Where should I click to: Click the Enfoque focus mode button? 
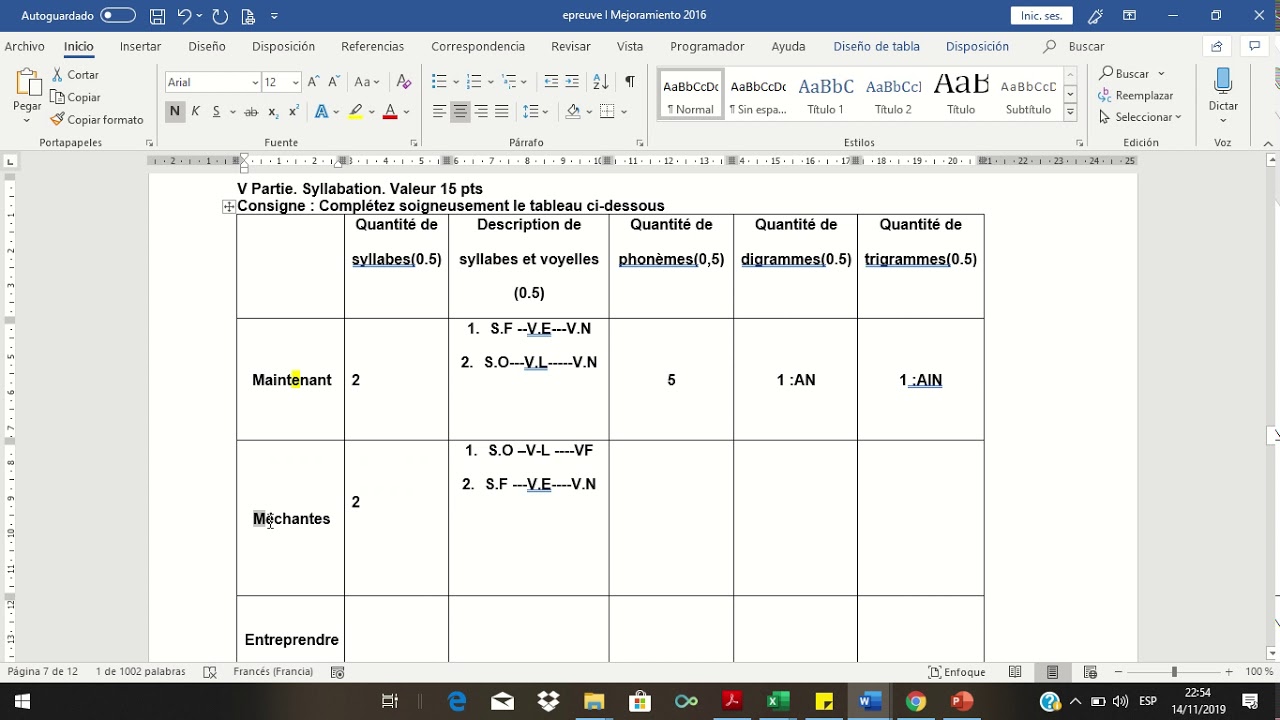957,672
